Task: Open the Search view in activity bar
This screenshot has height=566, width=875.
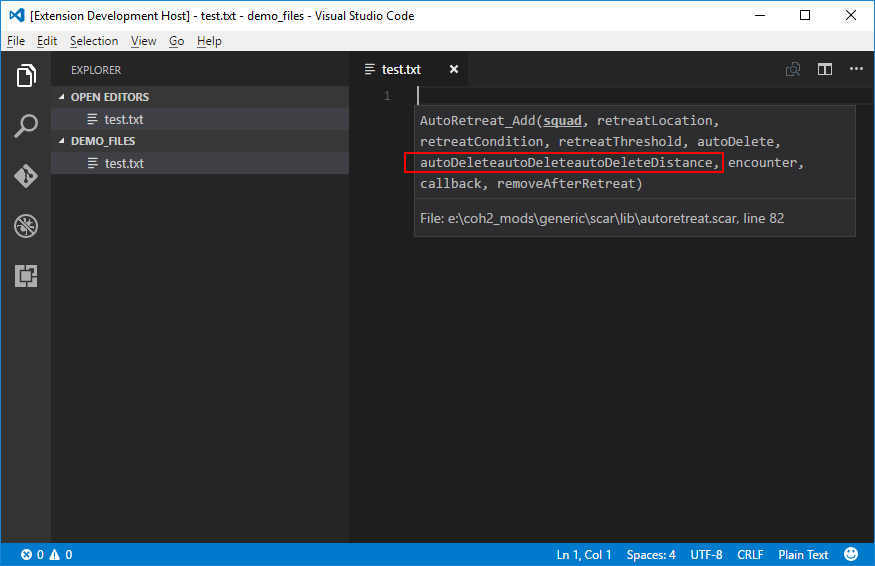Action: 26,126
